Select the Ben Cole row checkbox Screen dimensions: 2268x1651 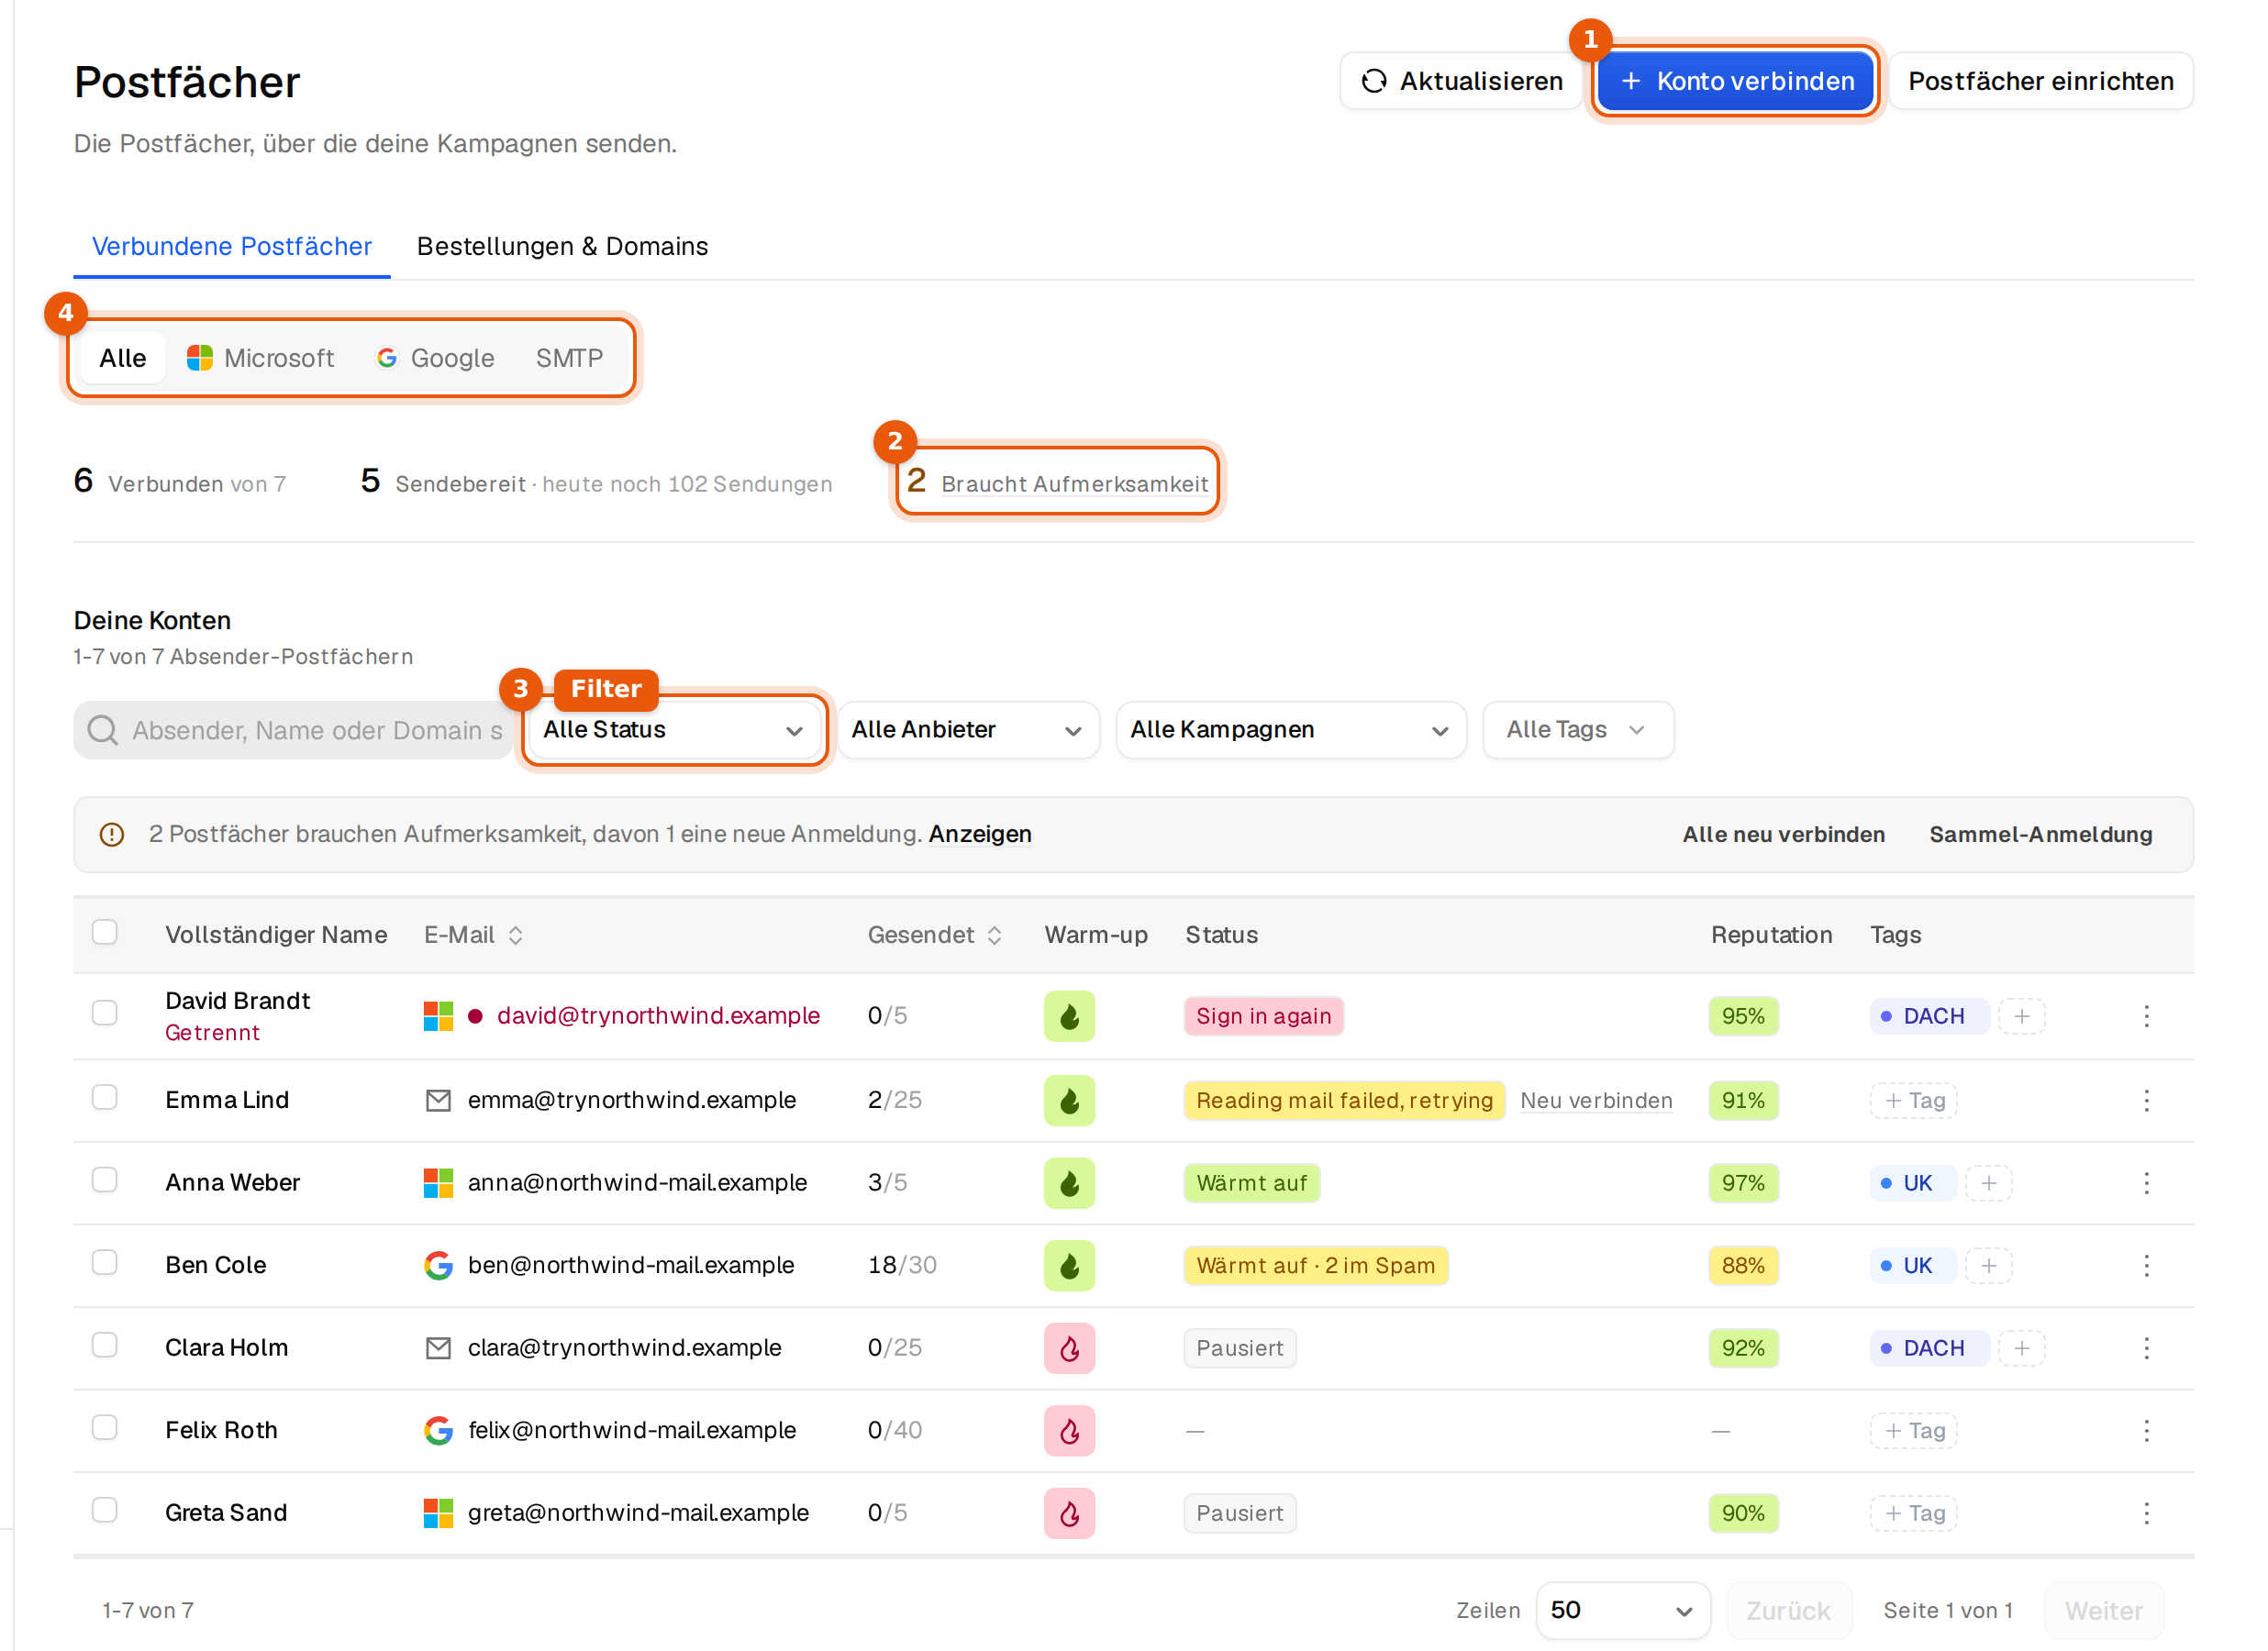point(104,1262)
